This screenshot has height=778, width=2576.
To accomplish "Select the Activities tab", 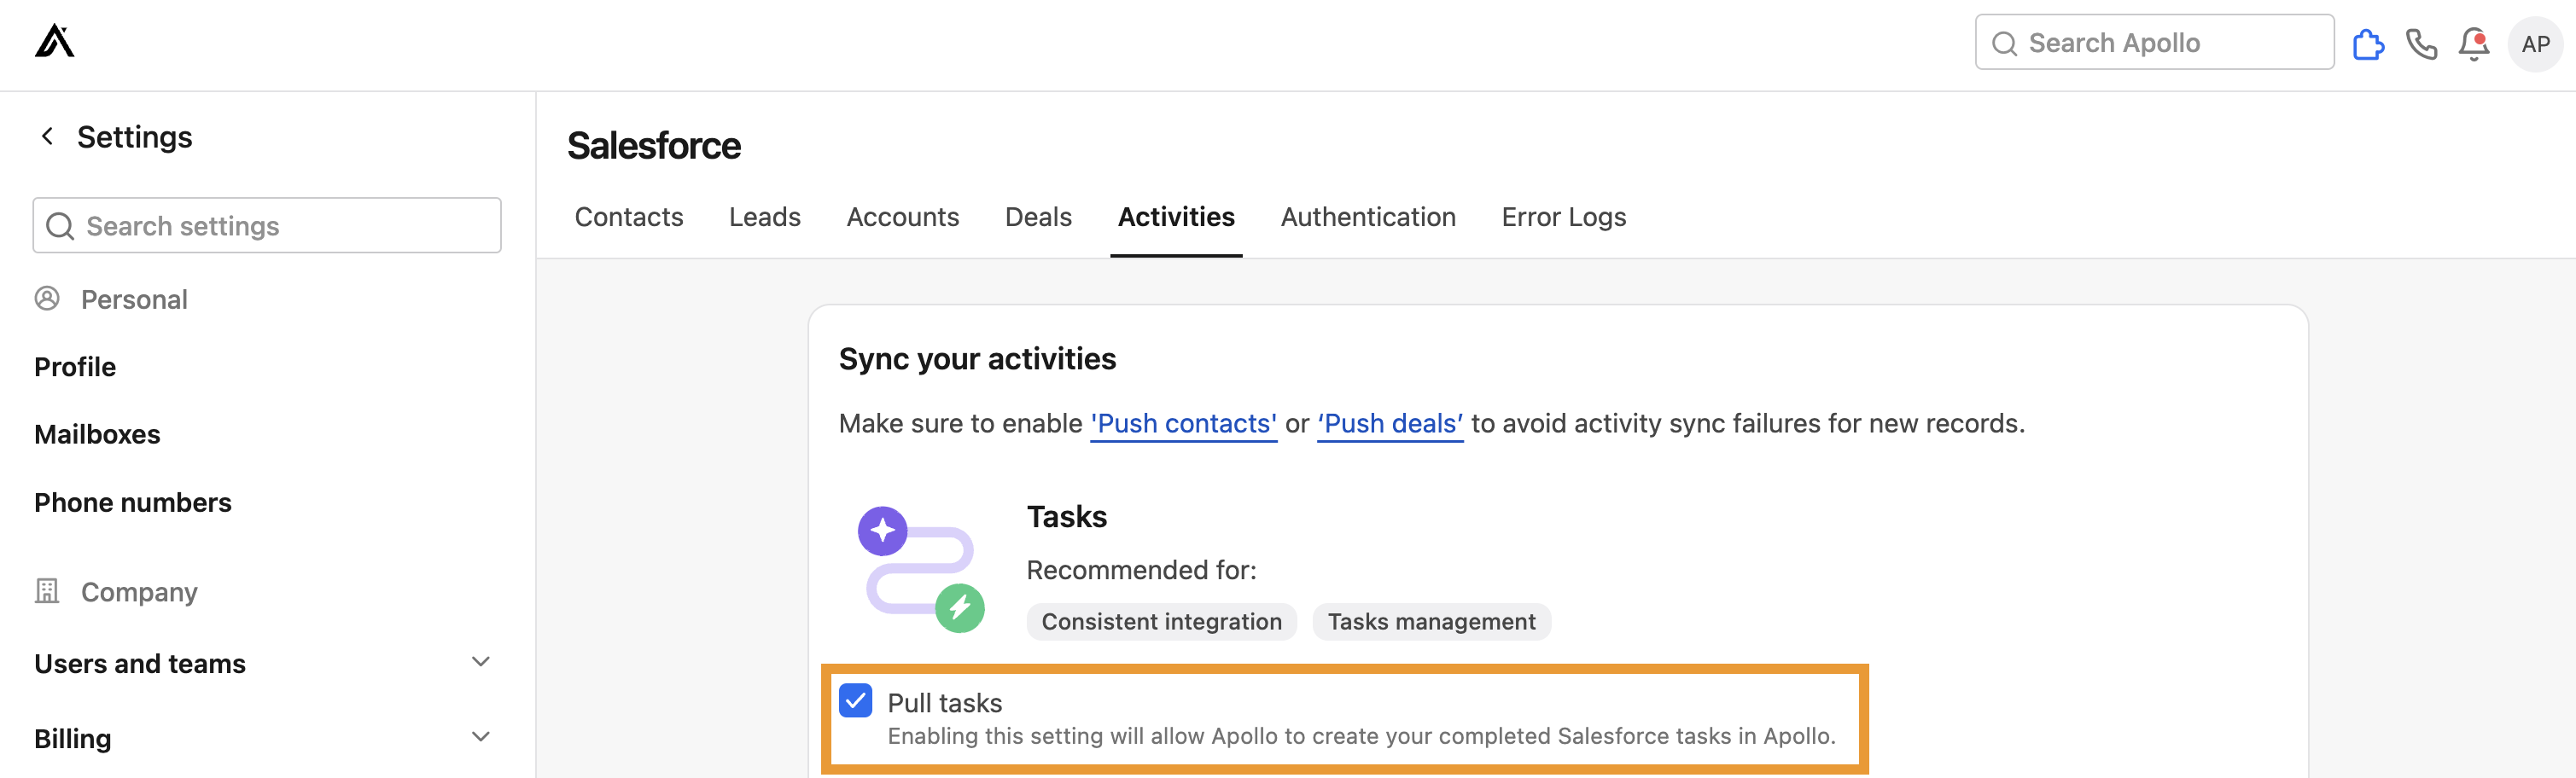I will click(1176, 217).
